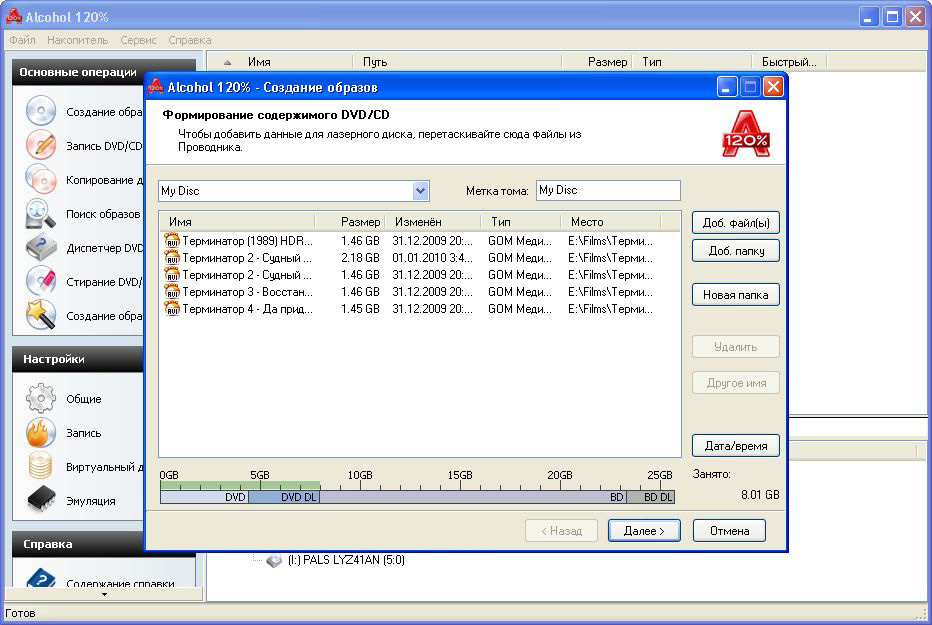
Task: Click the Место column header in dialog
Action: coord(611,222)
